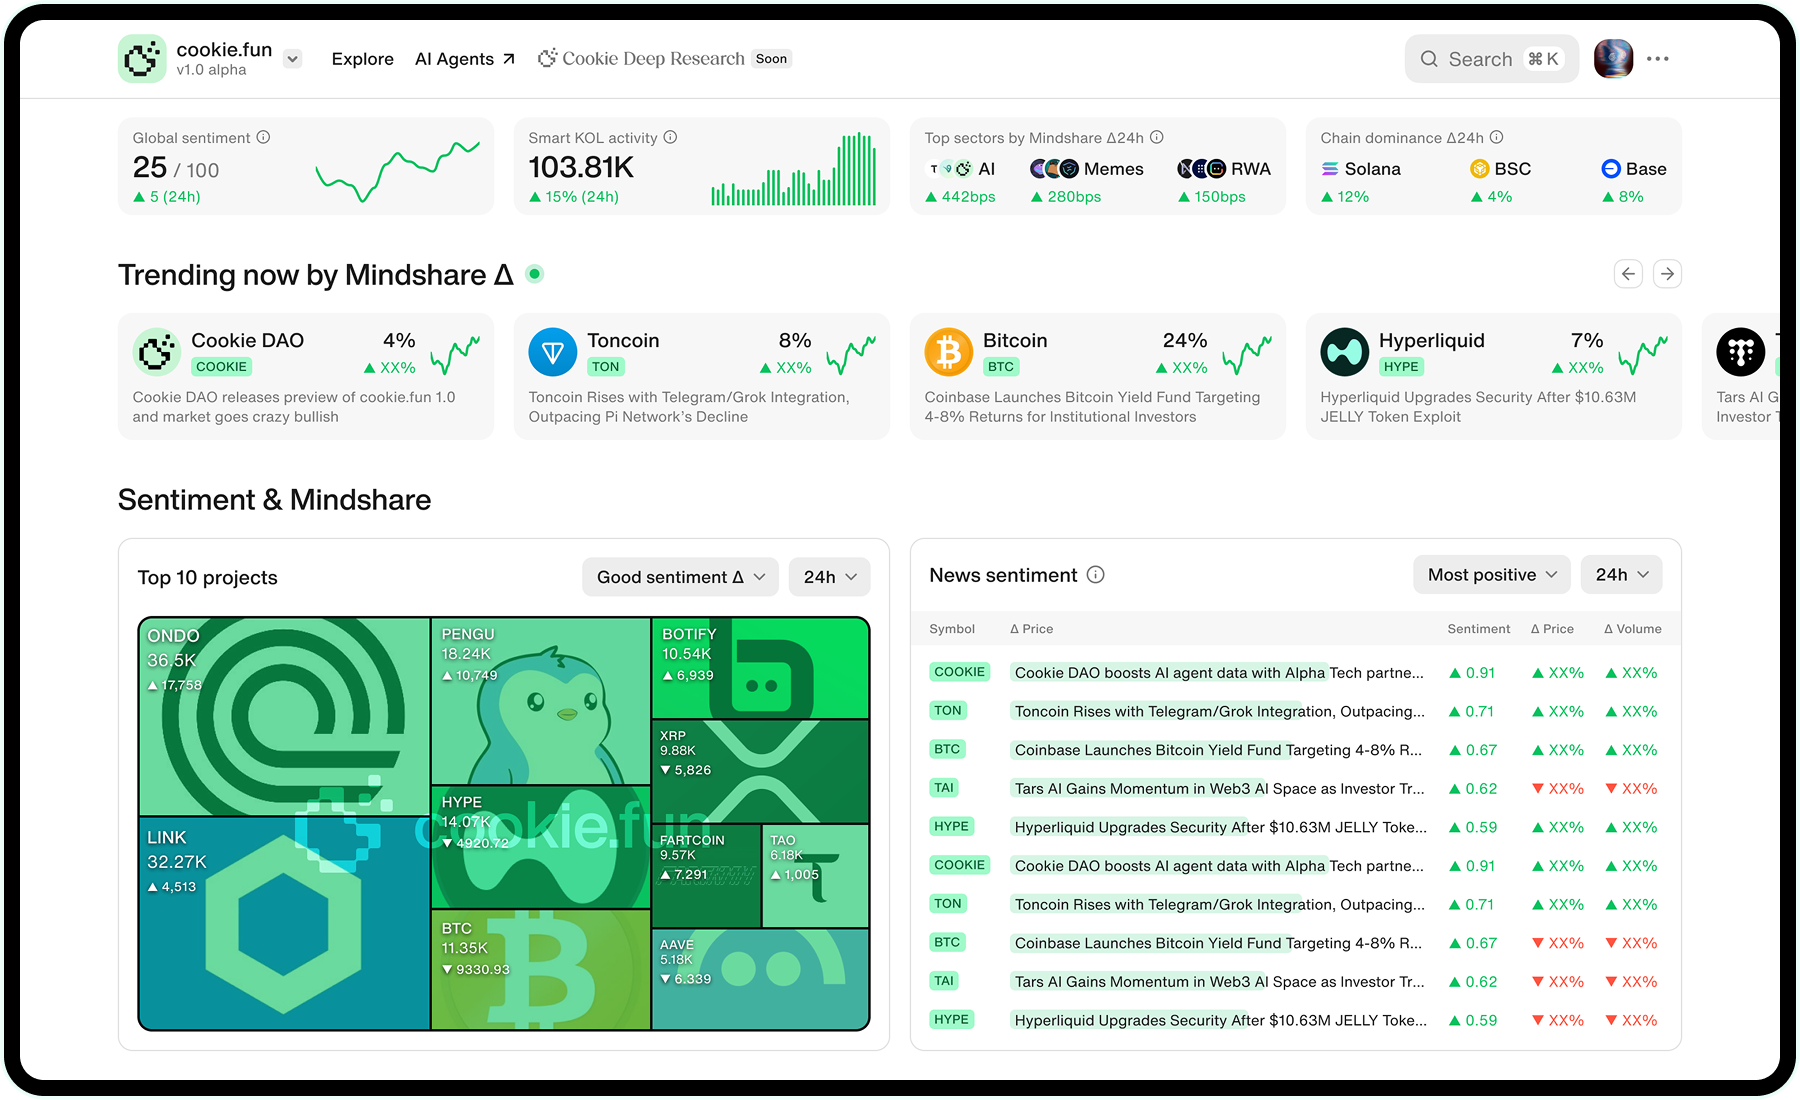The height and width of the screenshot is (1100, 1800).
Task: Open Cookie DAO releases preview headline
Action: [x=294, y=407]
